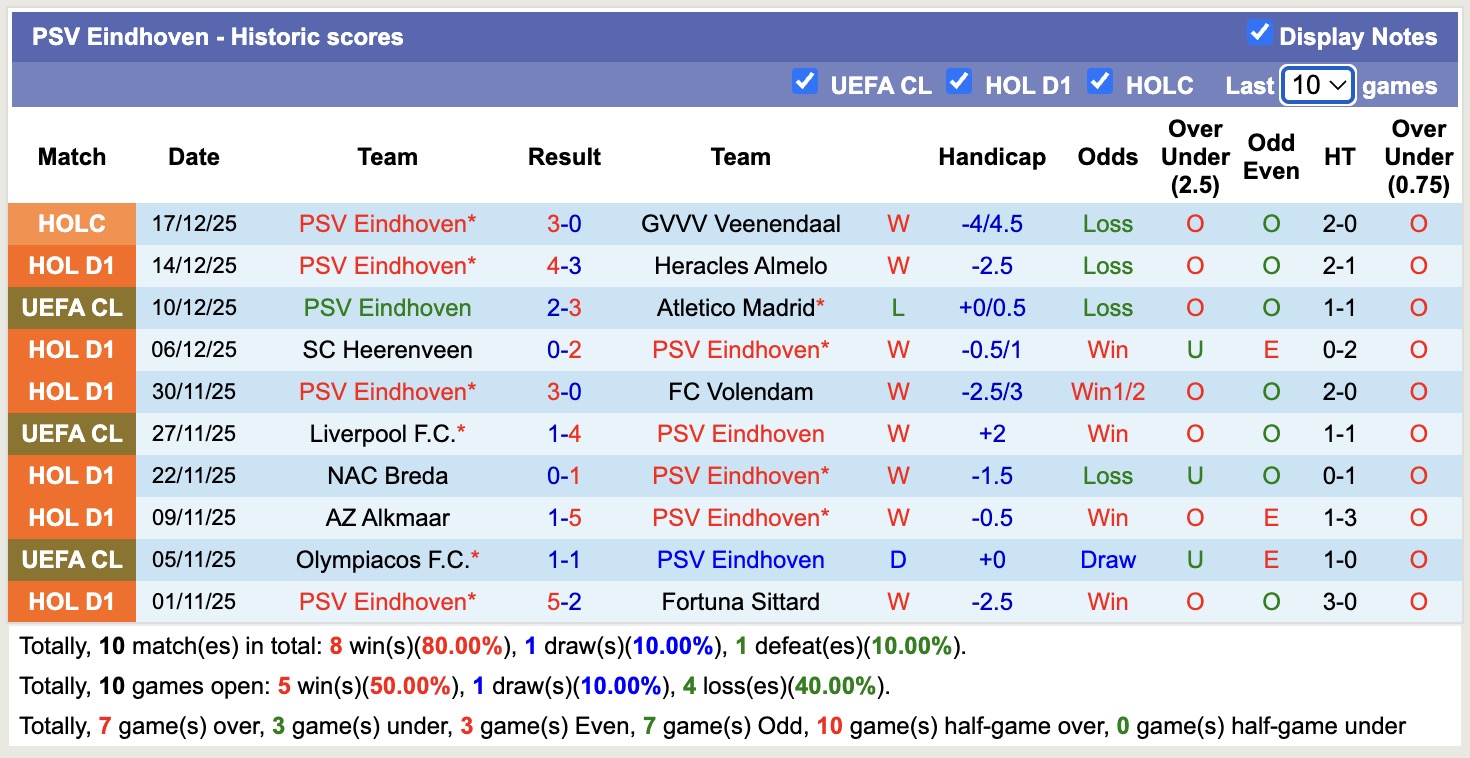Click the 80.00% win percentage in the summary
The height and width of the screenshot is (758, 1470).
click(x=459, y=646)
